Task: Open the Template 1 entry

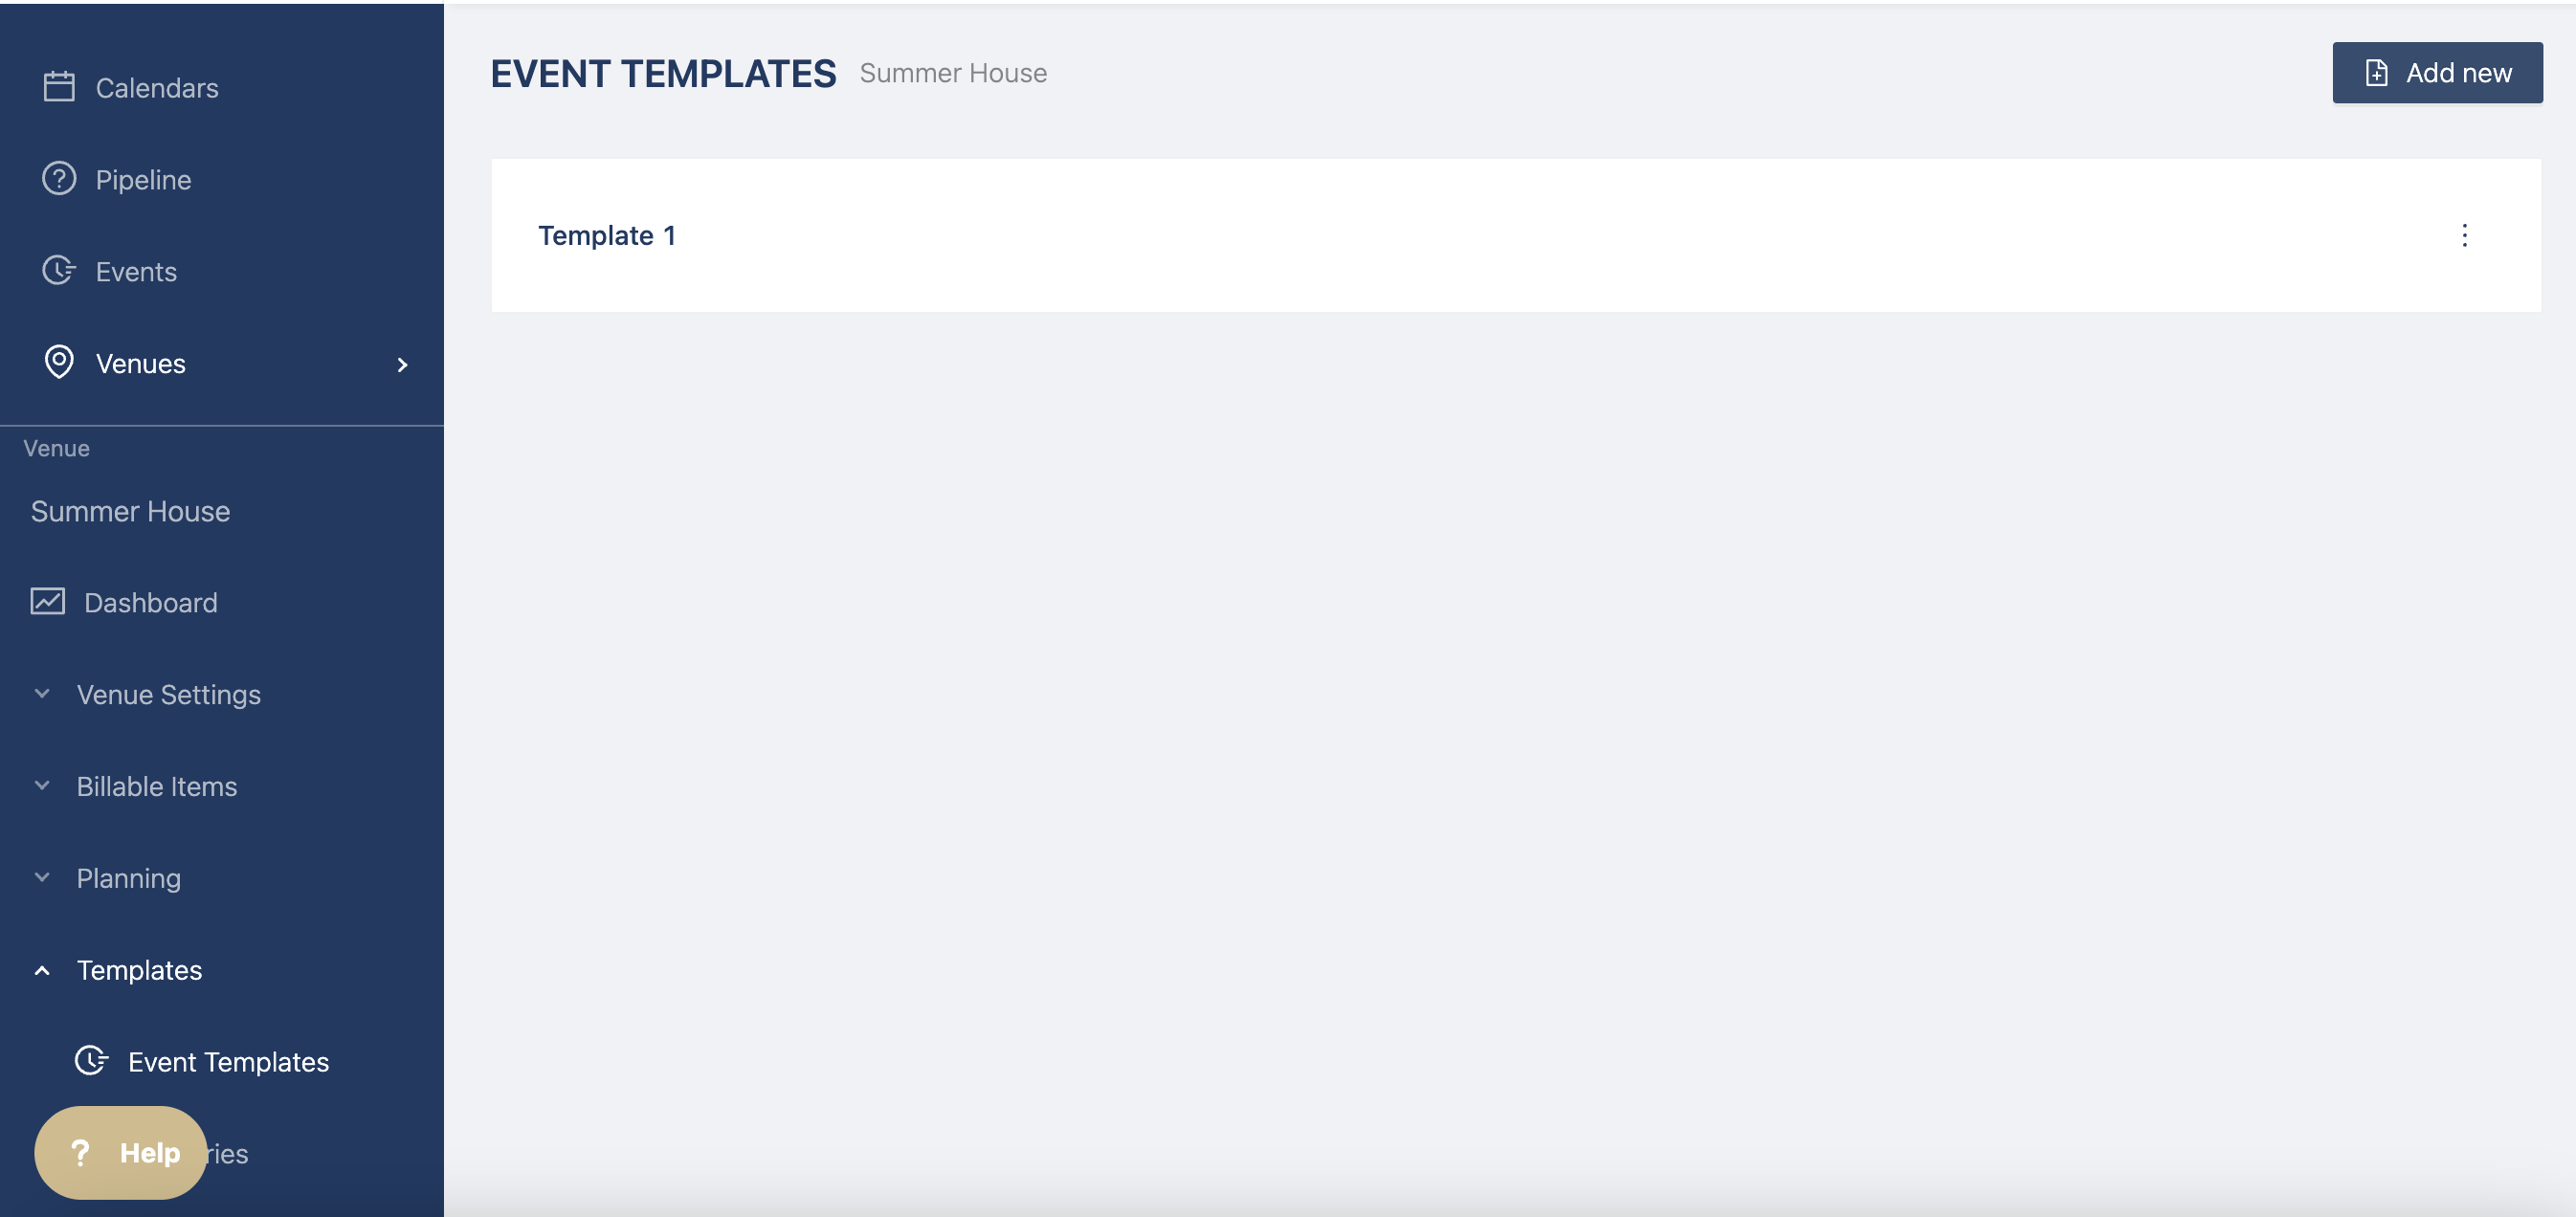Action: pos(607,236)
